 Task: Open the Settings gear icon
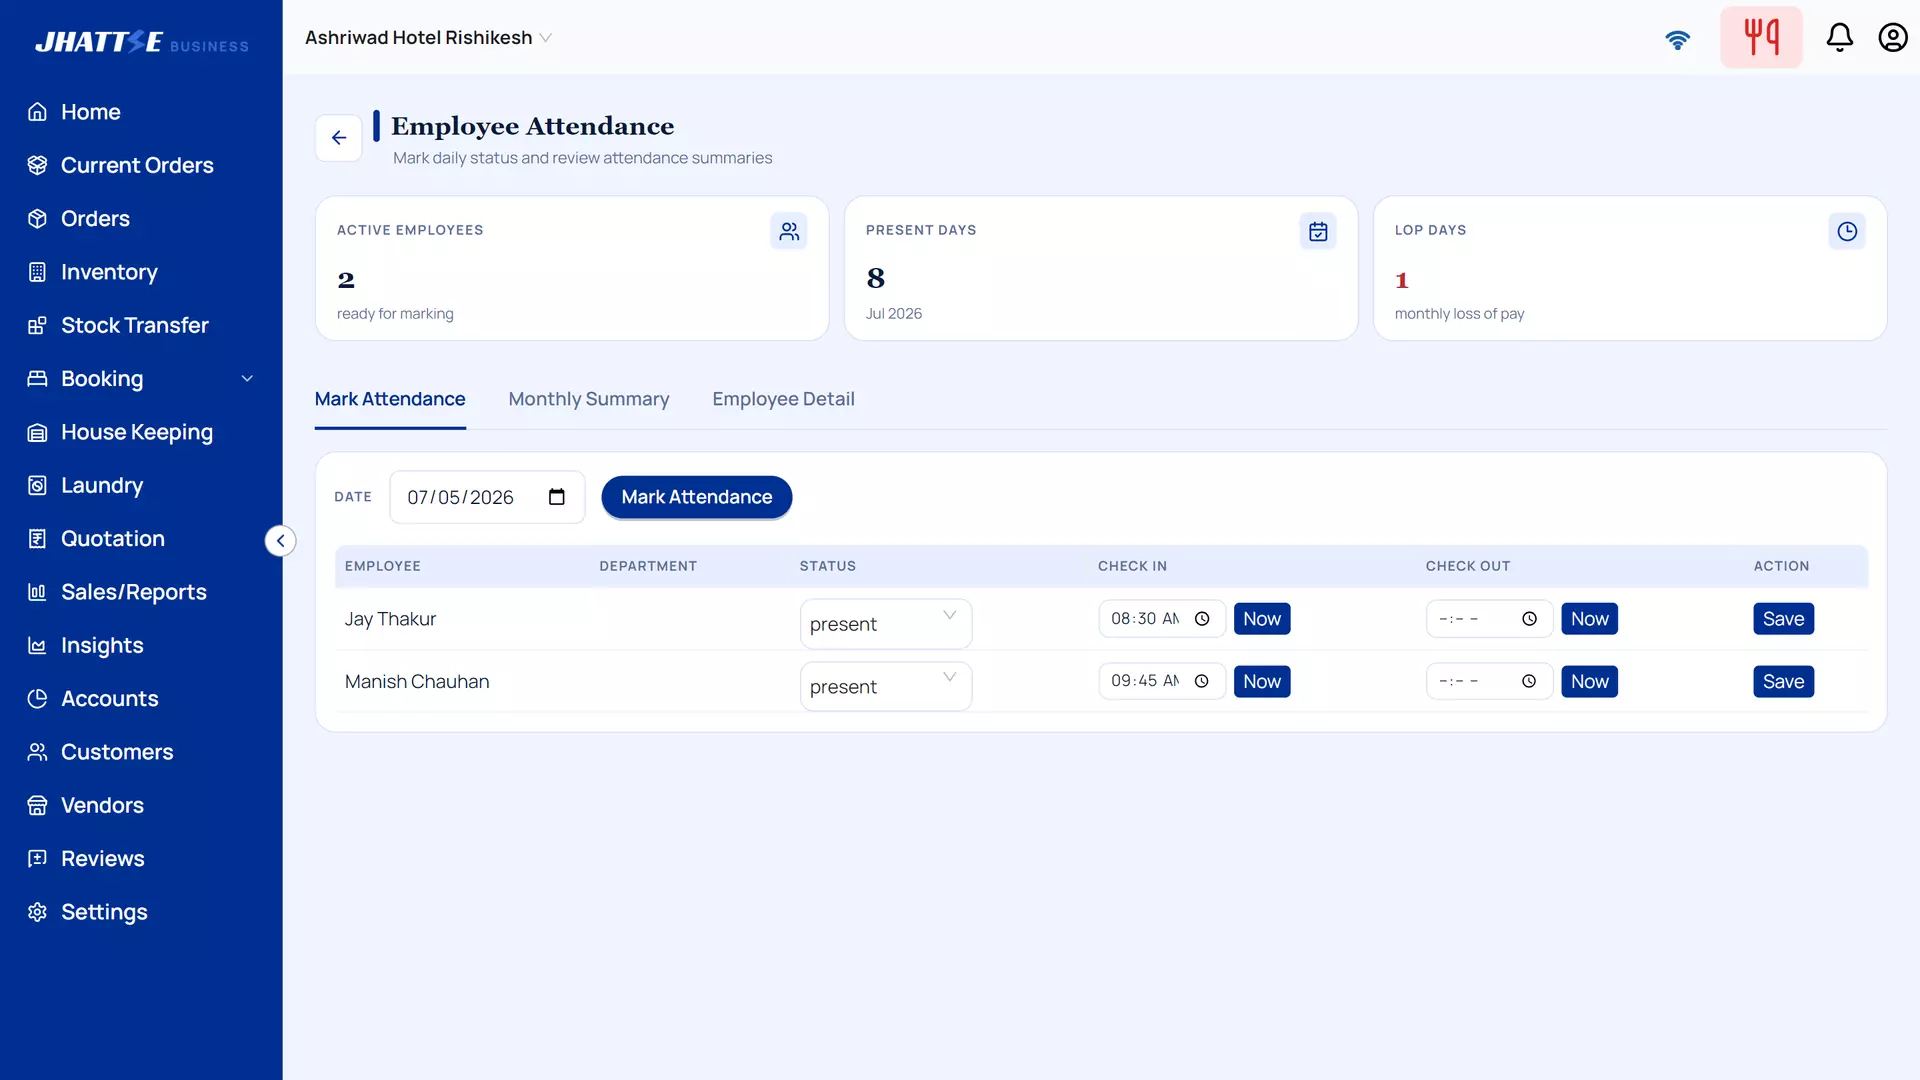[37, 912]
